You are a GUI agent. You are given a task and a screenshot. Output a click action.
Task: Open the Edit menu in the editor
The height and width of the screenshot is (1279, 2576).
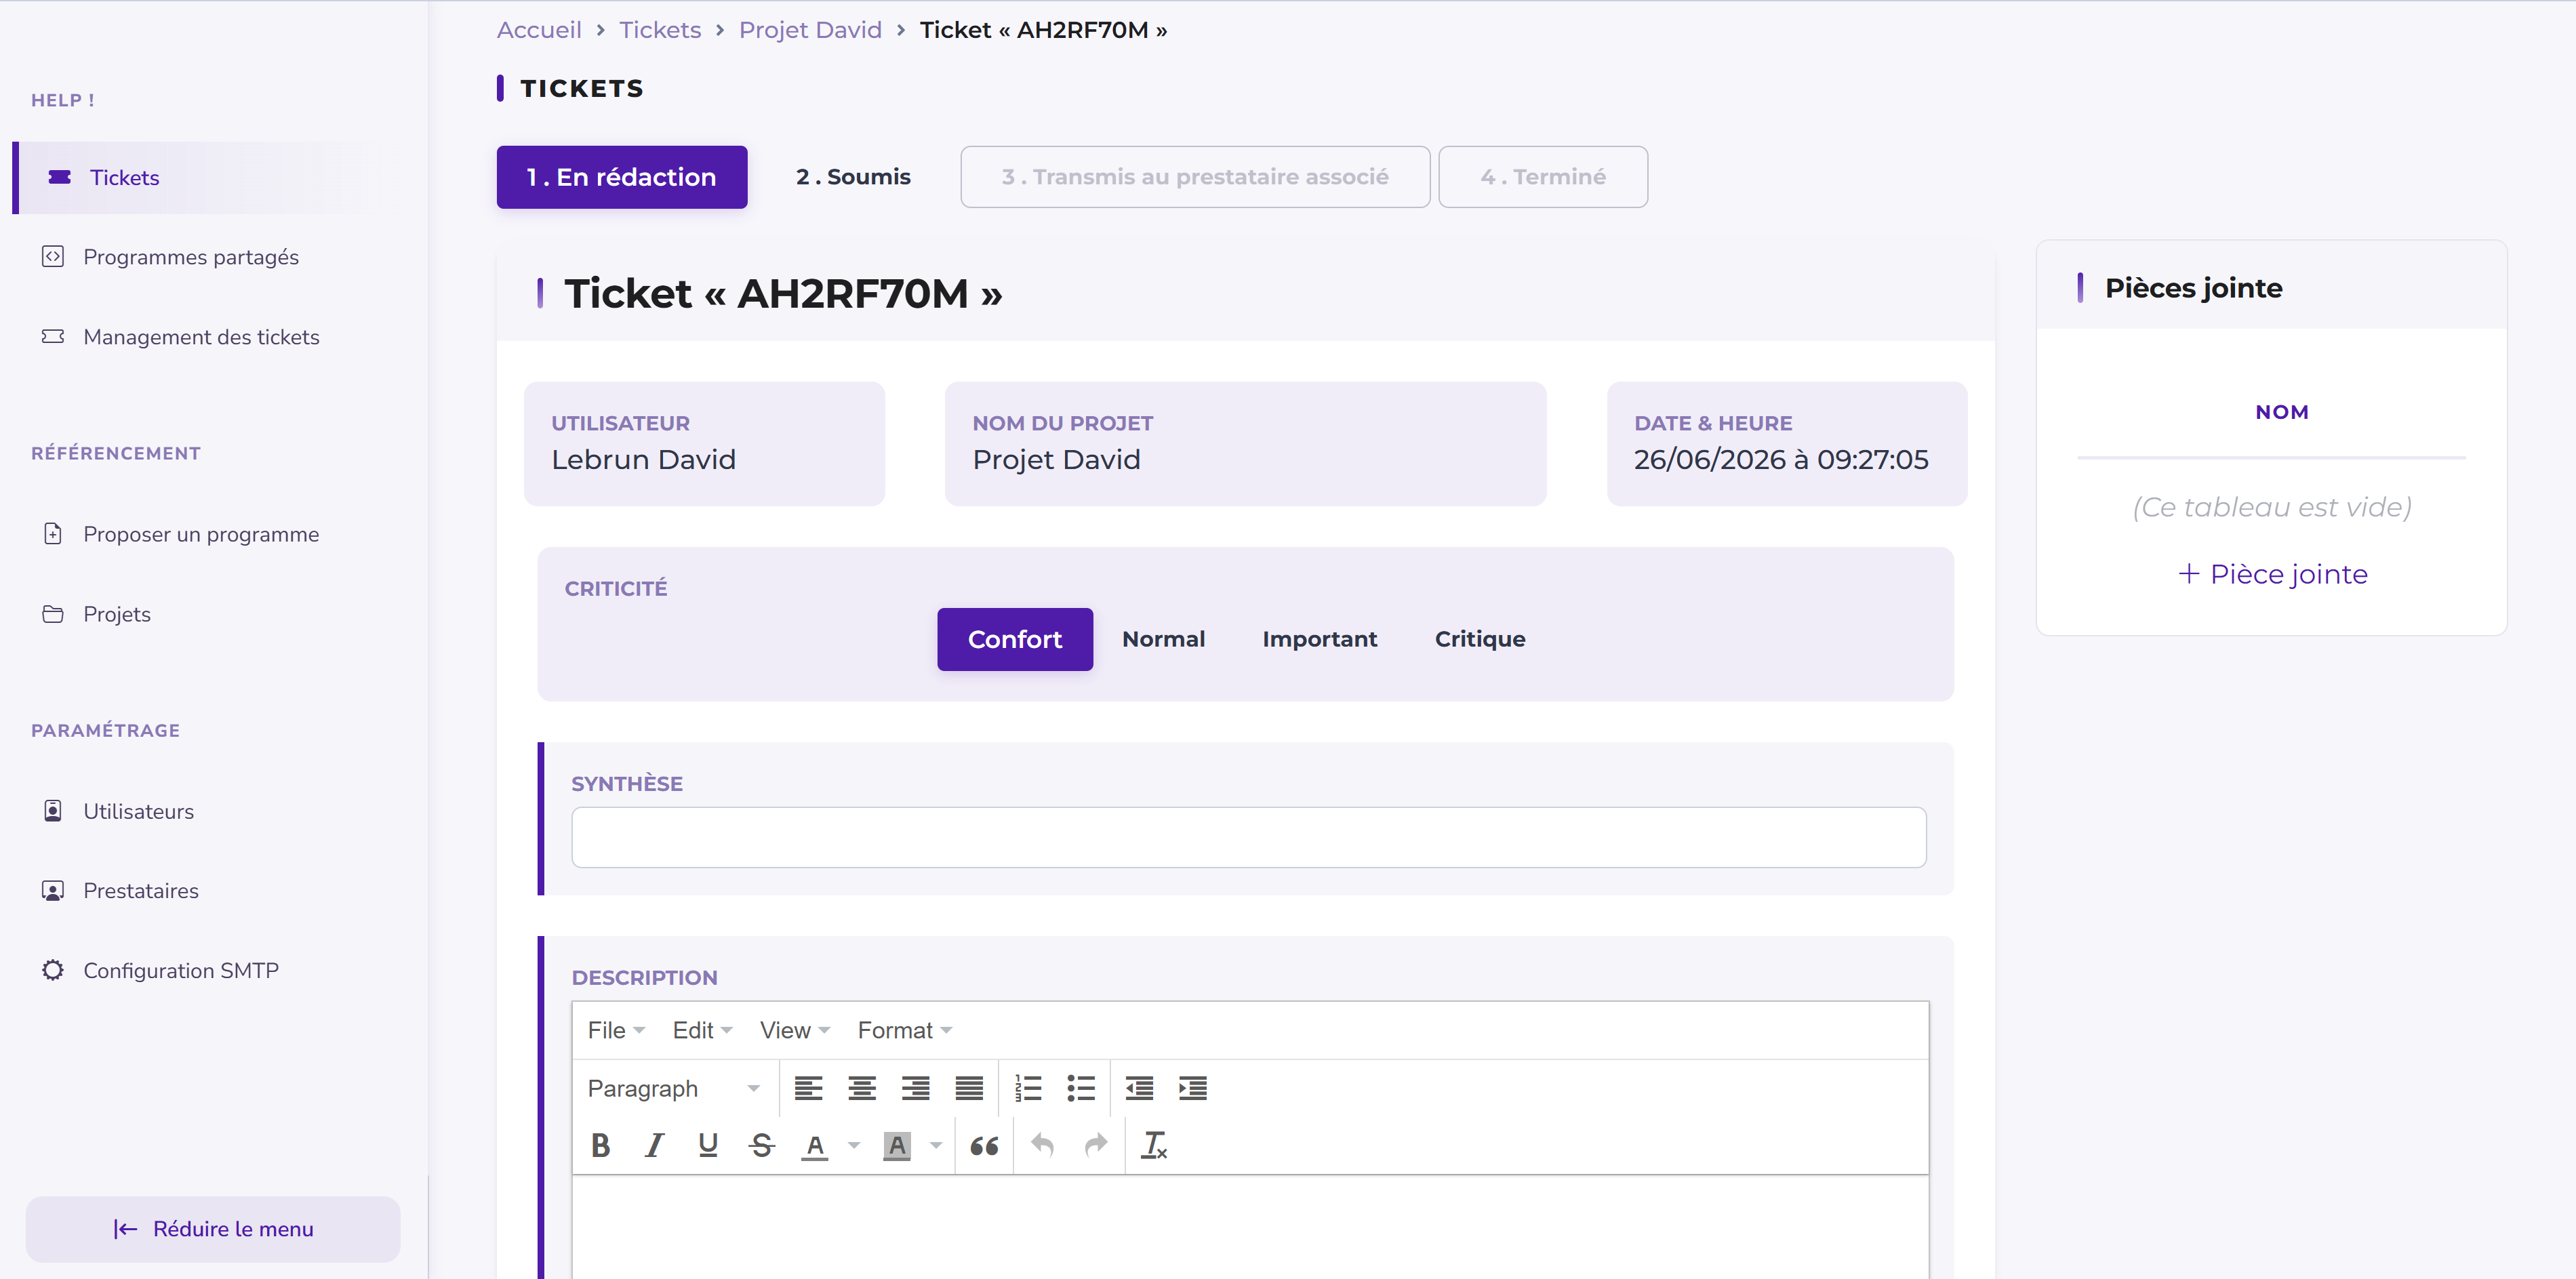tap(703, 1030)
